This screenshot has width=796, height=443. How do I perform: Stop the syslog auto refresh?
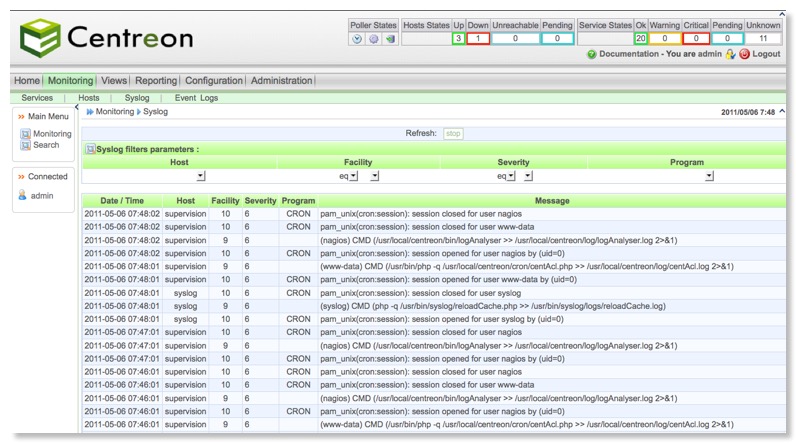point(453,133)
